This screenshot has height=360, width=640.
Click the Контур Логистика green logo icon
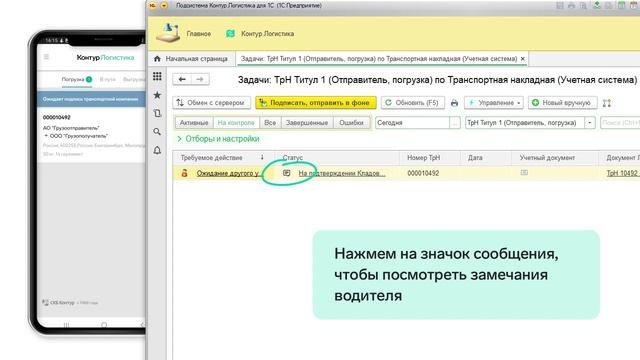click(230, 33)
